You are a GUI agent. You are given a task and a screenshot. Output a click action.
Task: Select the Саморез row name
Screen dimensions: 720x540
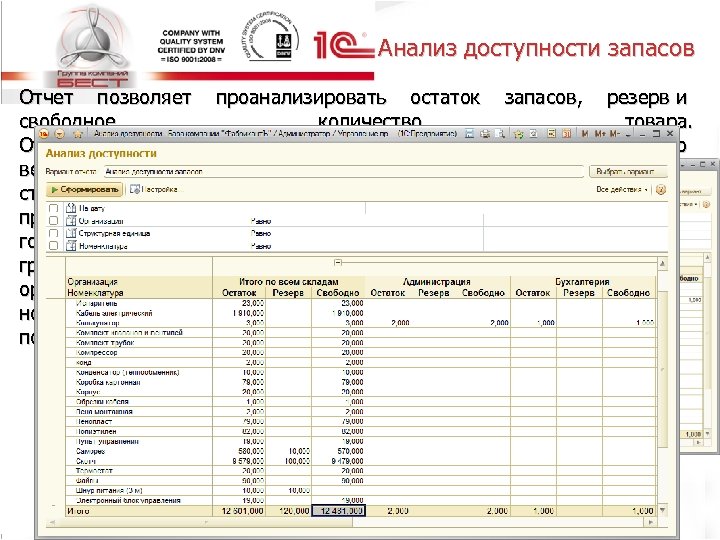[90, 451]
